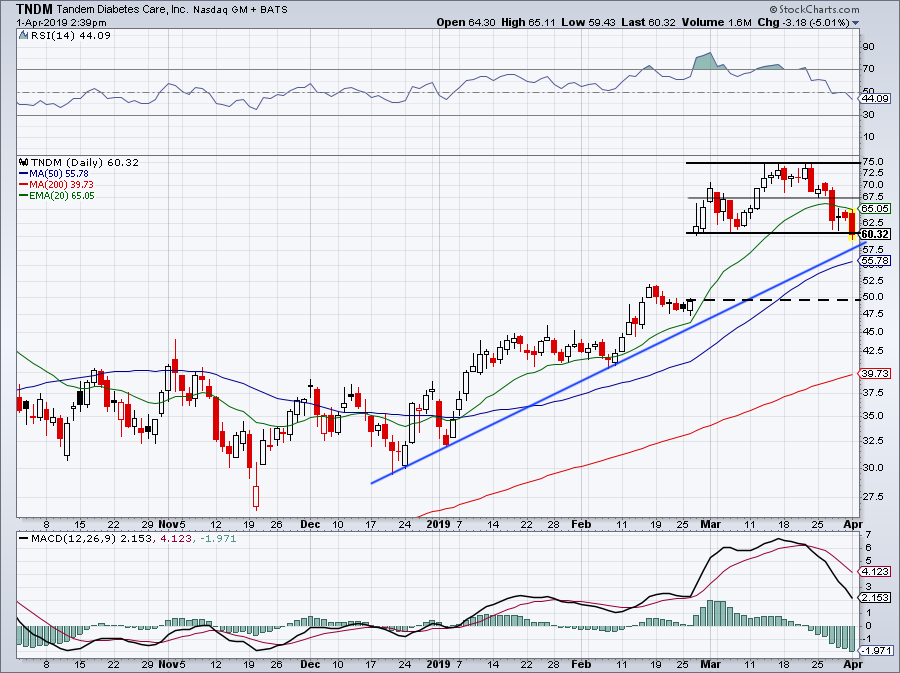Image resolution: width=900 pixels, height=673 pixels.
Task: Click the 39.73 red moving average tag
Action: click(874, 374)
